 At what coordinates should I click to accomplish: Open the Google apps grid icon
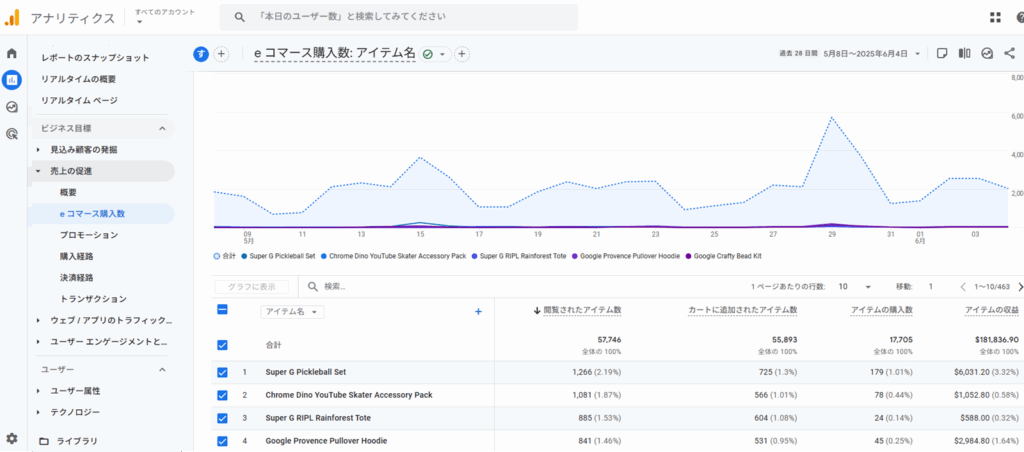[x=995, y=18]
